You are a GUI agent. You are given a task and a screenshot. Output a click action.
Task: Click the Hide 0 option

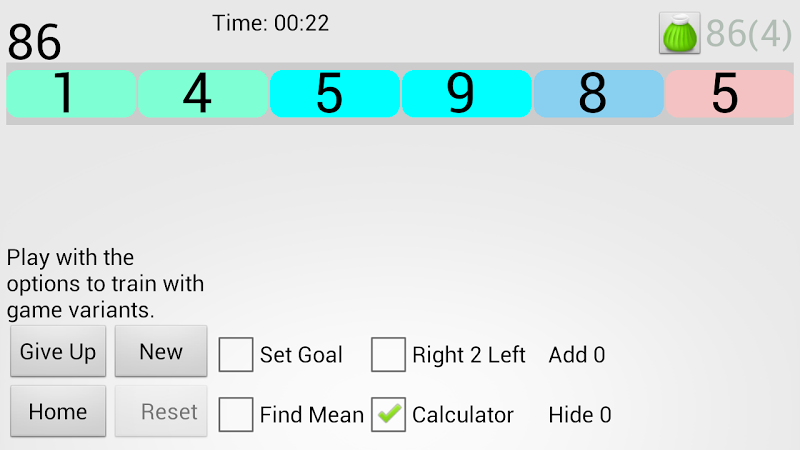(580, 415)
